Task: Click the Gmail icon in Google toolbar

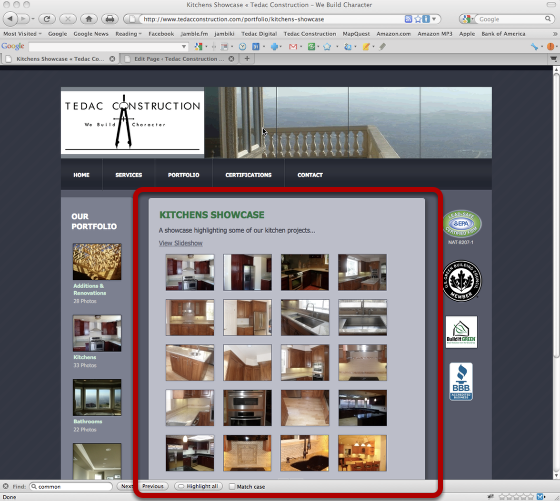Action: 293,46
